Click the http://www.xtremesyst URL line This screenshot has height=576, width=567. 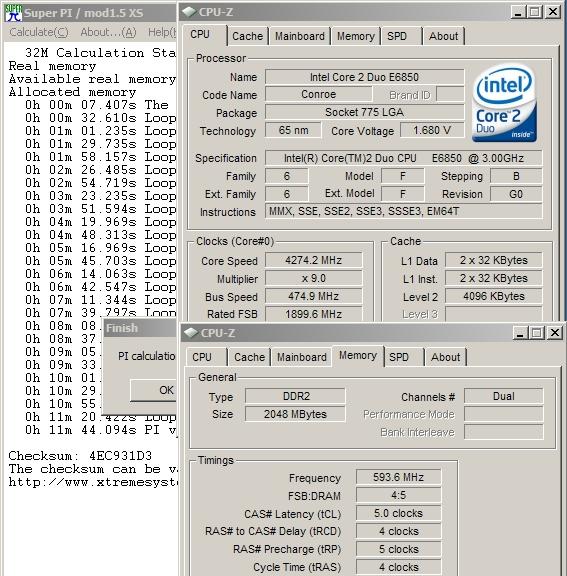pyautogui.click(x=93, y=482)
